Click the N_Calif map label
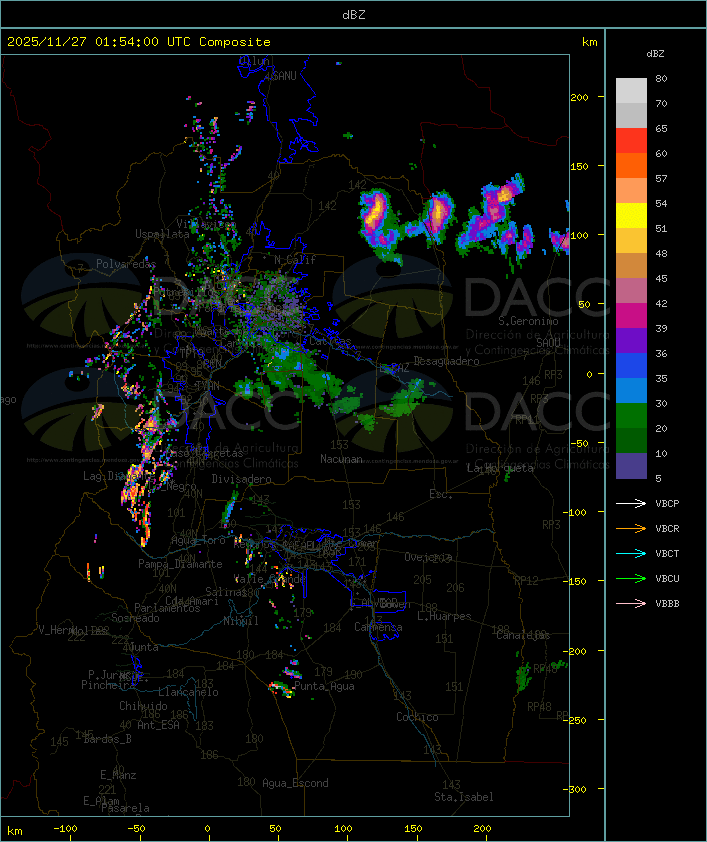The image size is (707, 842). coord(295,260)
